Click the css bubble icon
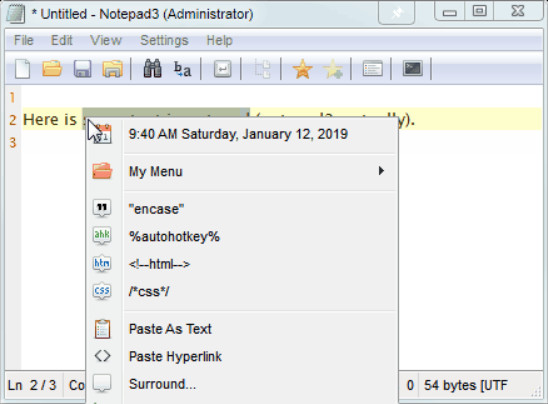This screenshot has width=548, height=404. click(102, 290)
